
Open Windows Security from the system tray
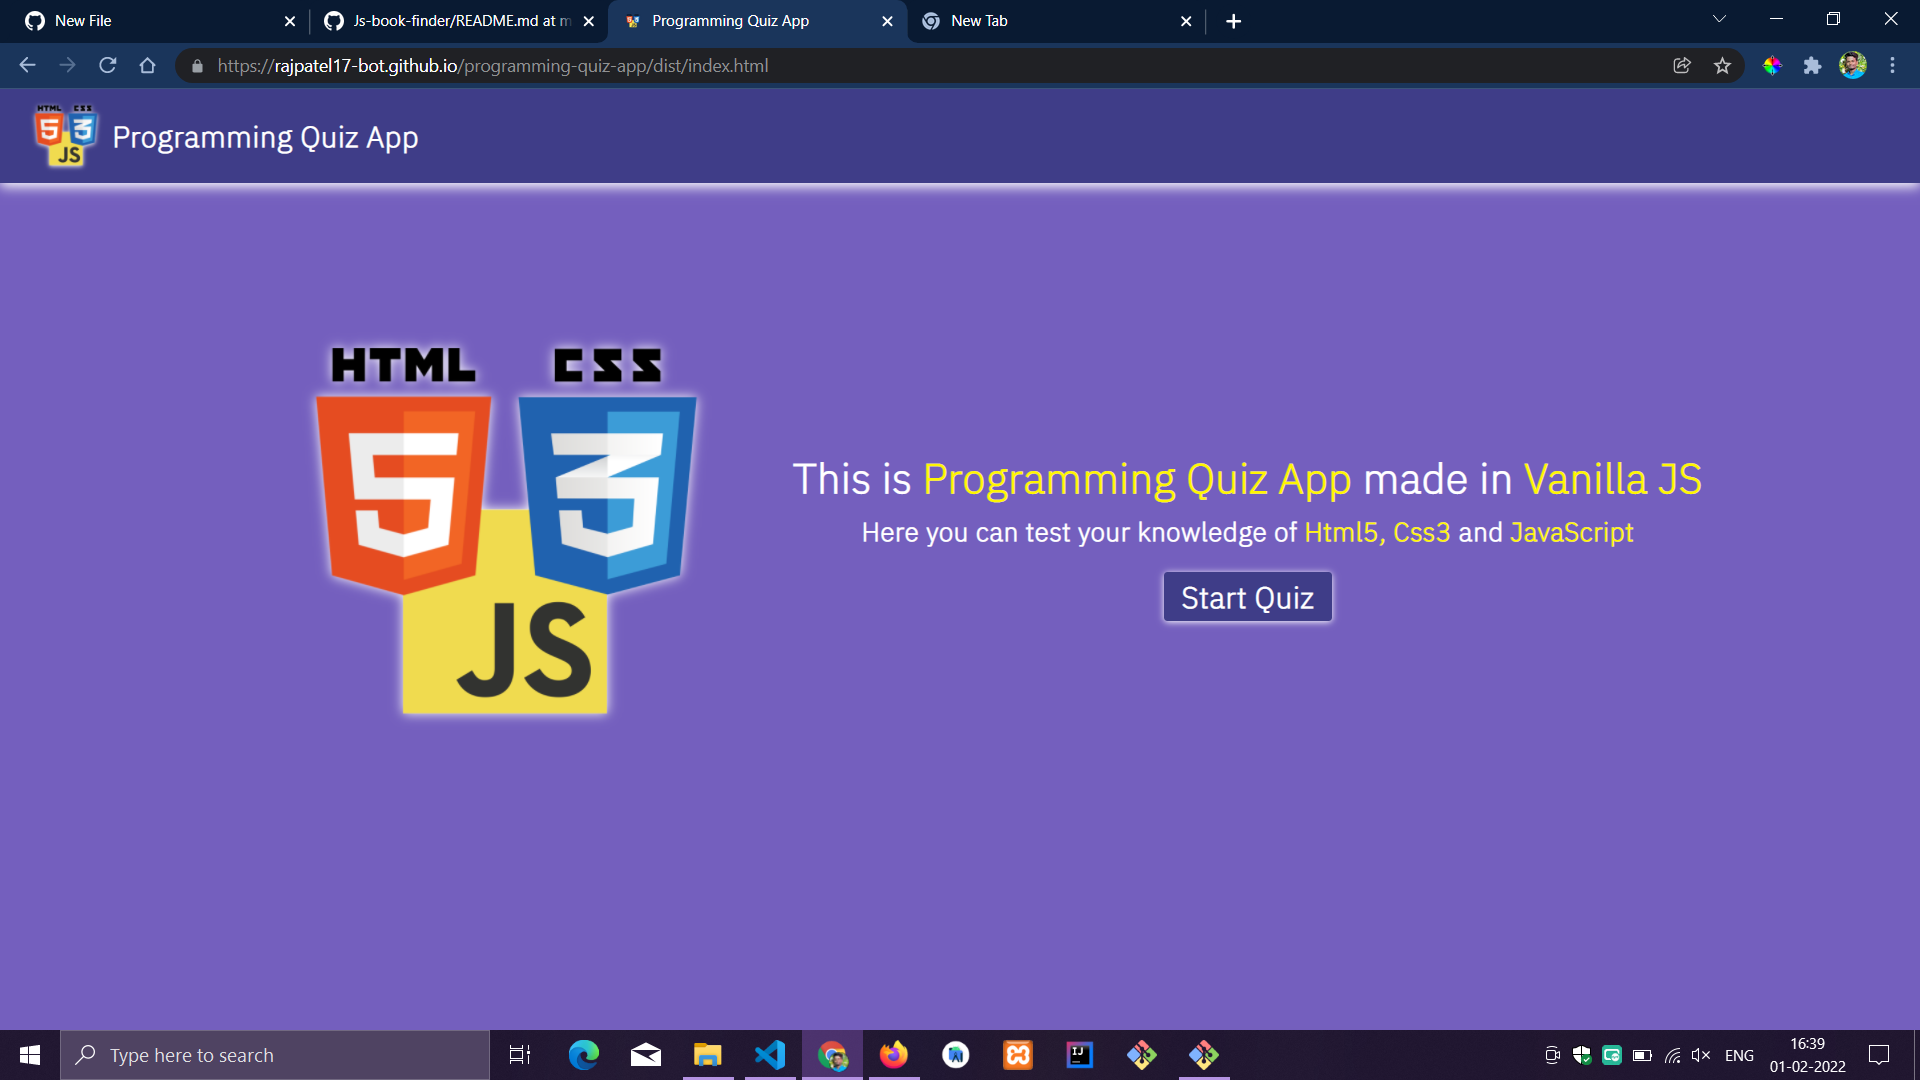coord(1581,1054)
